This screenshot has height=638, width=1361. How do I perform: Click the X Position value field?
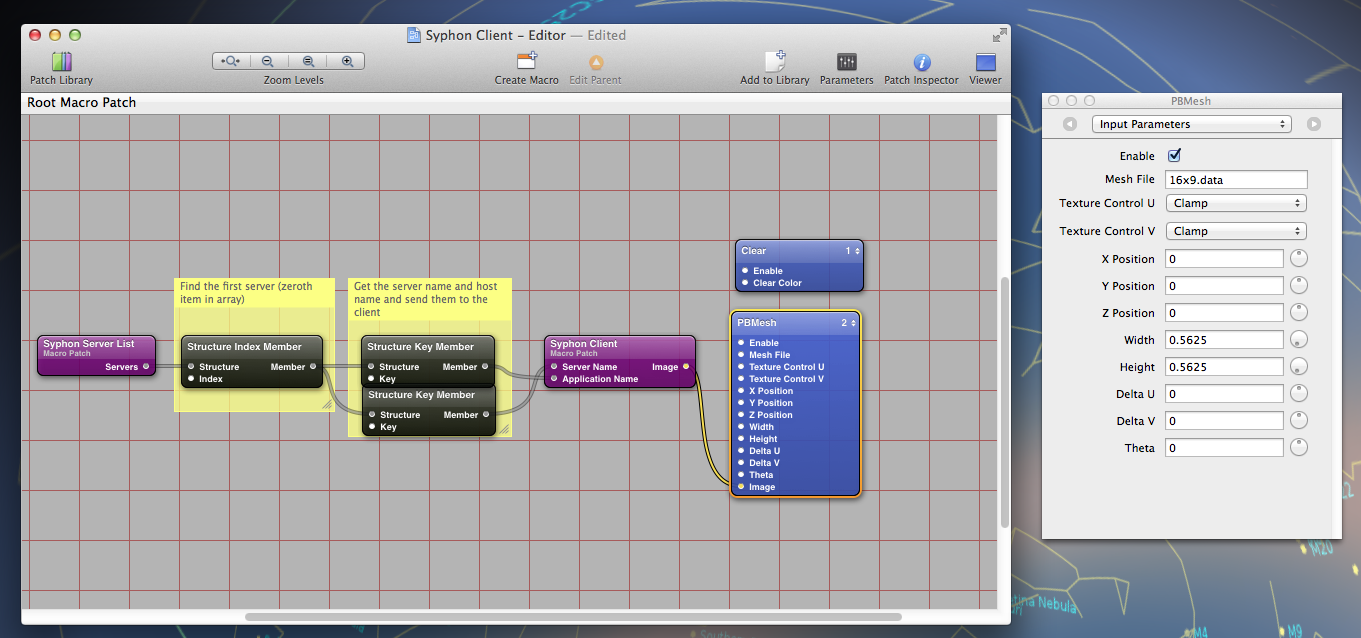point(1224,259)
